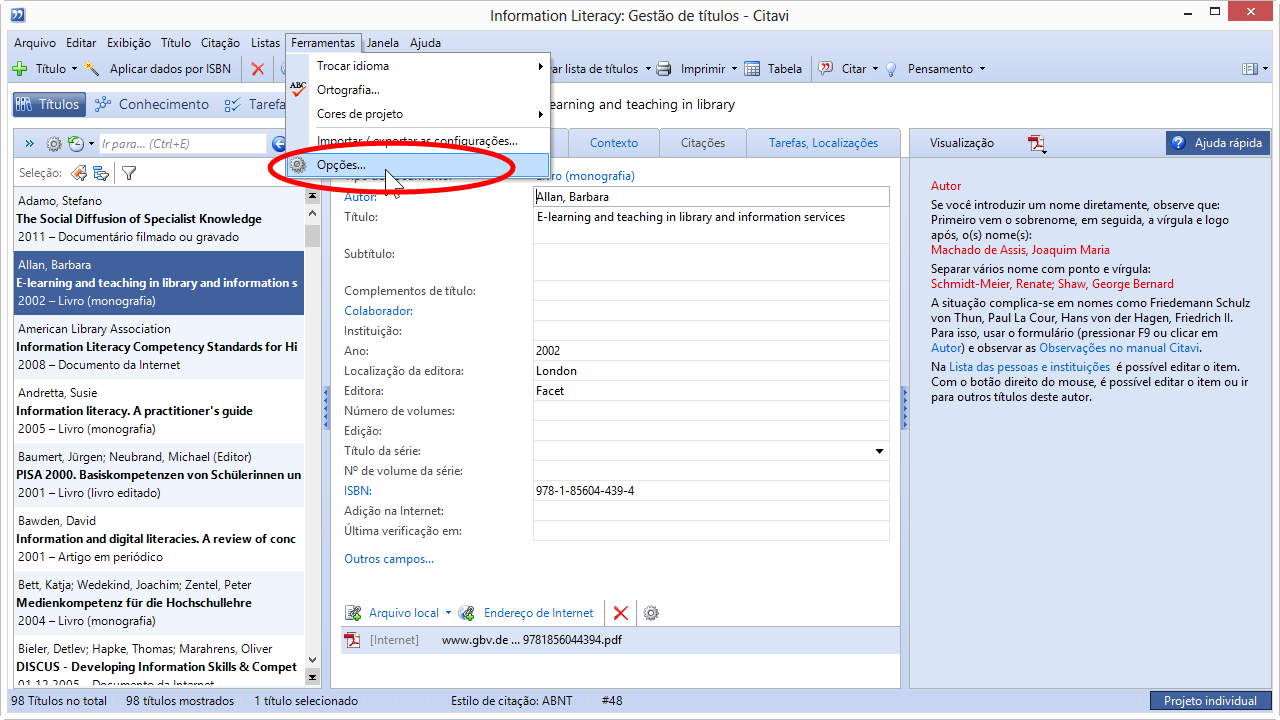Click the Projeto individual status button
The image size is (1280, 720).
(x=1211, y=701)
